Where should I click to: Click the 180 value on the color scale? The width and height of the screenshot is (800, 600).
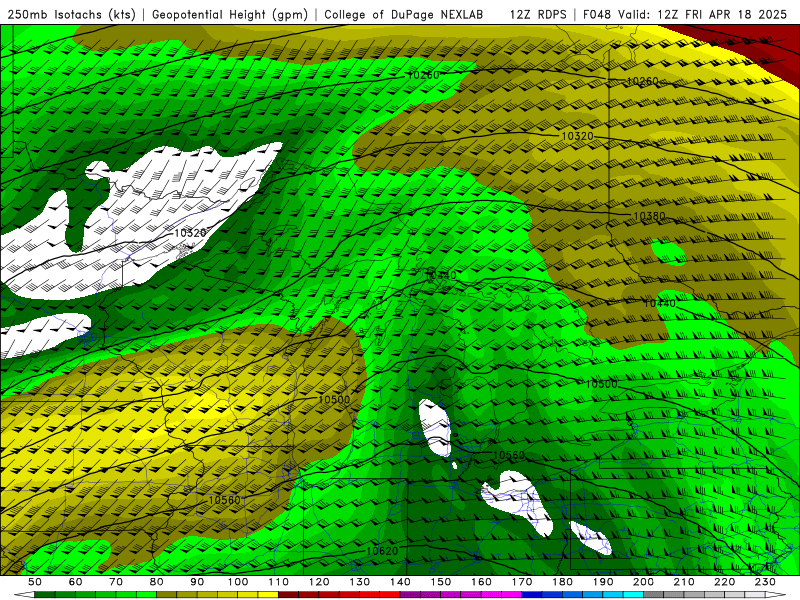point(562,582)
